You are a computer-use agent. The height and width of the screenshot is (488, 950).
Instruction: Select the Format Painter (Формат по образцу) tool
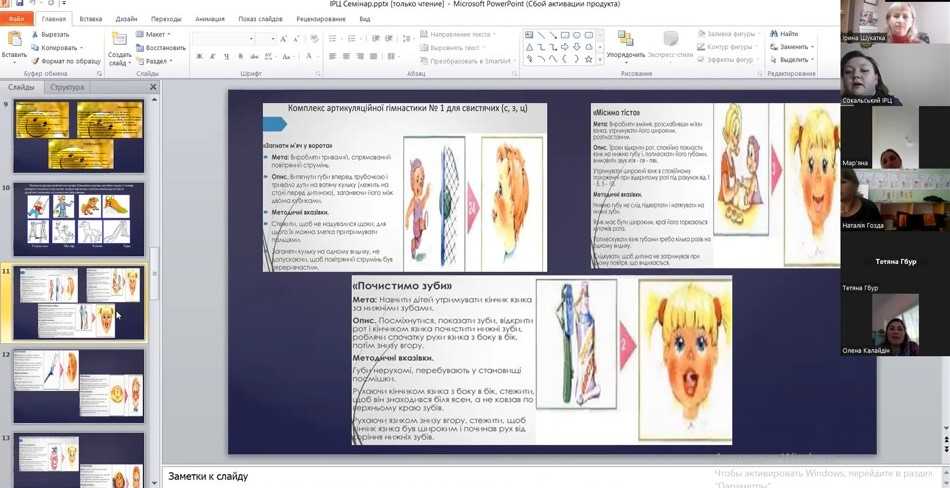click(x=35, y=60)
